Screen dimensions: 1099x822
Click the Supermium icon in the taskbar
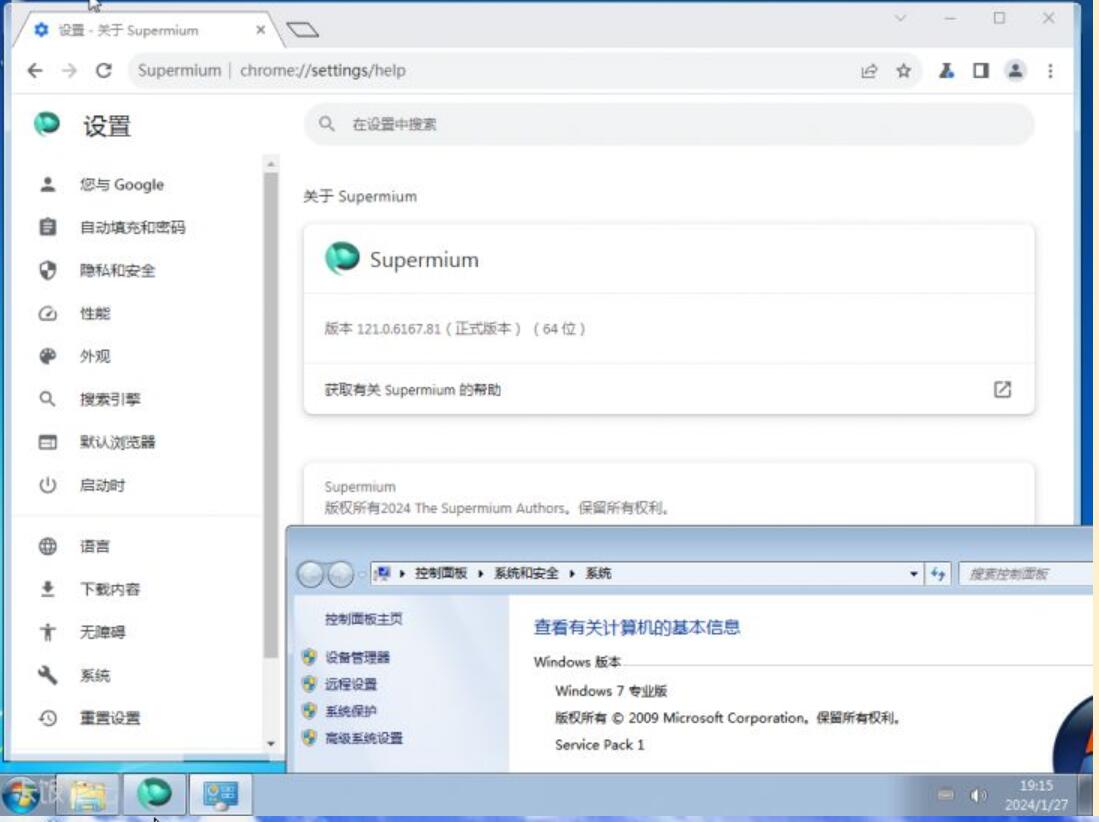pyautogui.click(x=154, y=795)
